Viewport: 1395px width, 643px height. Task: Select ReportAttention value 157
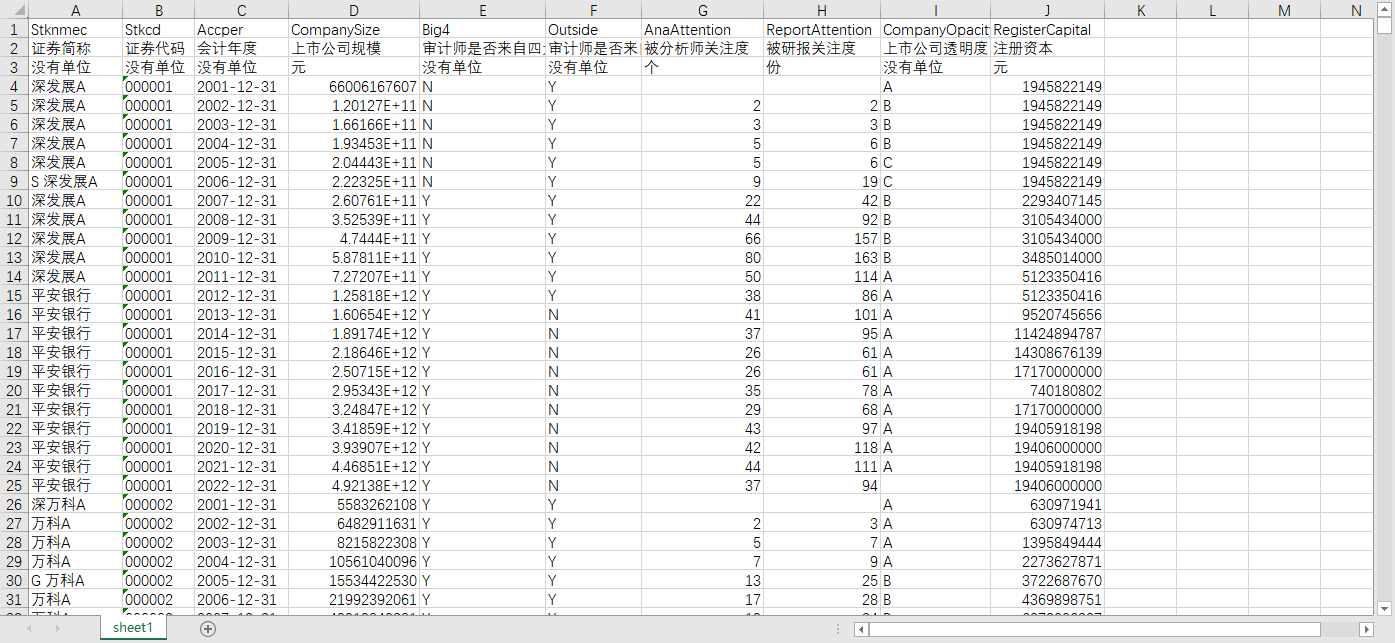click(x=822, y=239)
